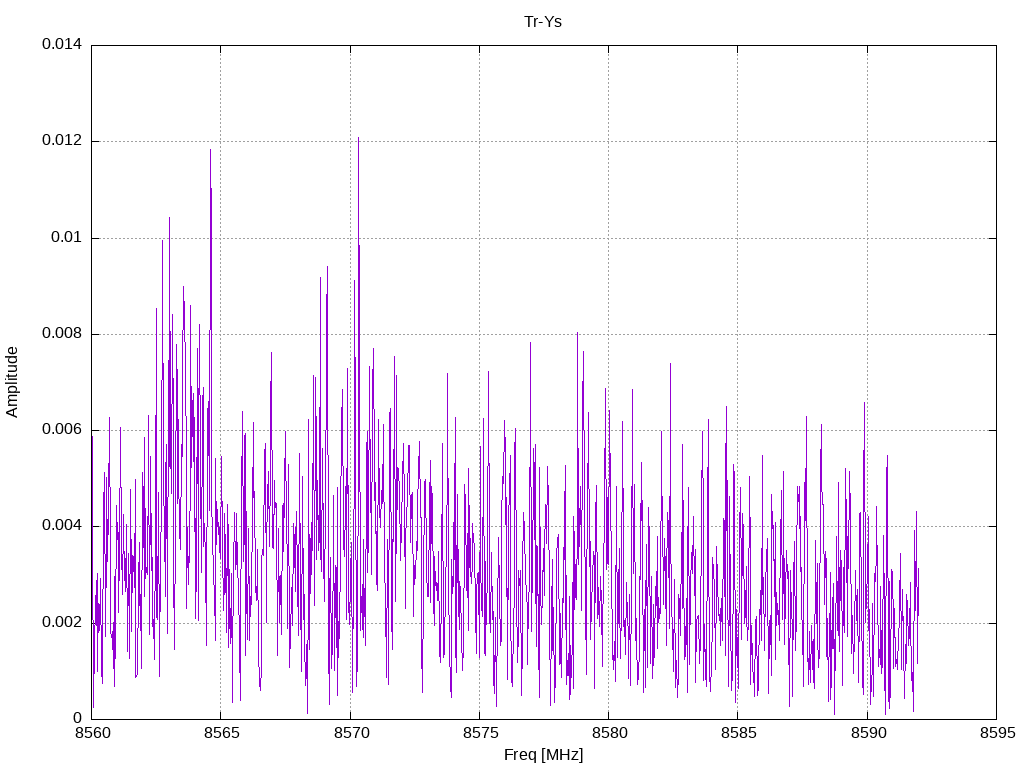Viewport: 1024px width, 768px height.
Task: Click the plot title Tr-Ys
Action: pyautogui.click(x=543, y=21)
